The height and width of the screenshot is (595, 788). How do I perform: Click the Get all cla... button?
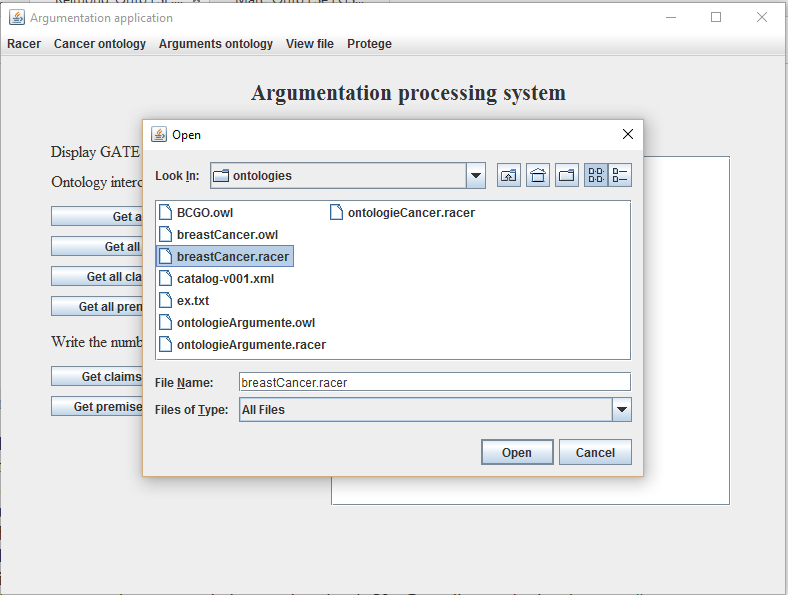[x=97, y=276]
